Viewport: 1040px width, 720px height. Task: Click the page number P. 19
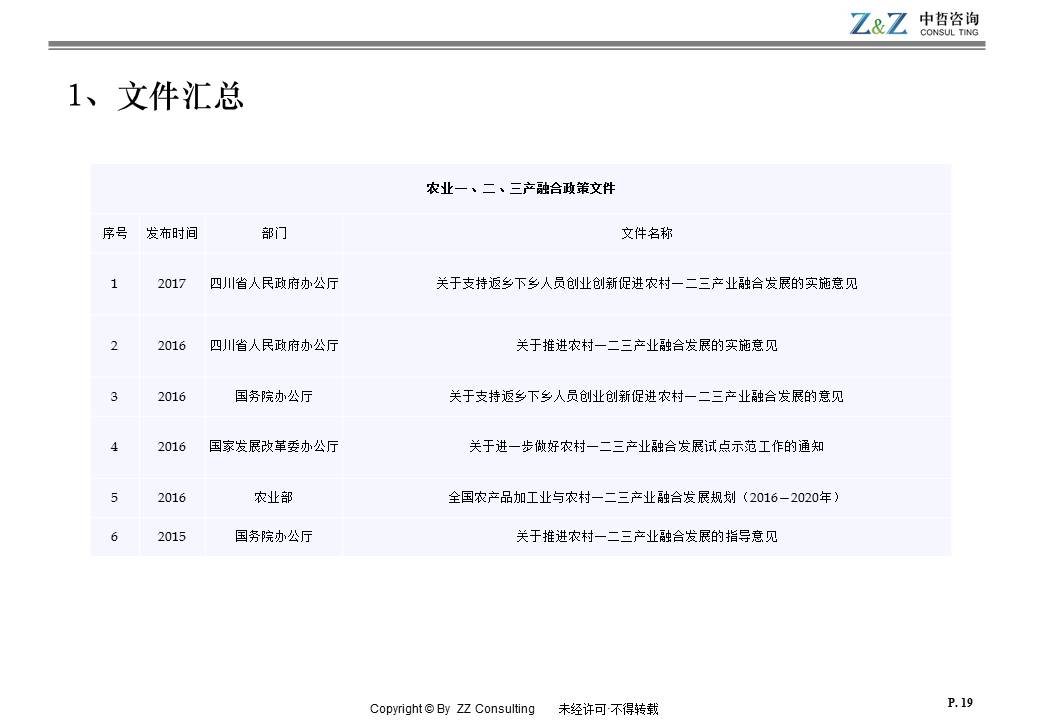(x=959, y=703)
